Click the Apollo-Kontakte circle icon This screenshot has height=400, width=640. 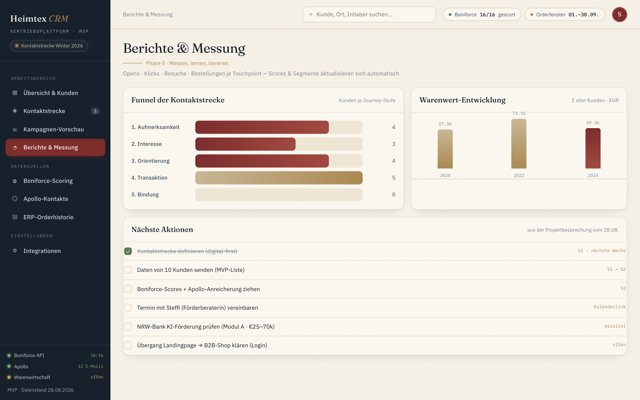tap(15, 199)
